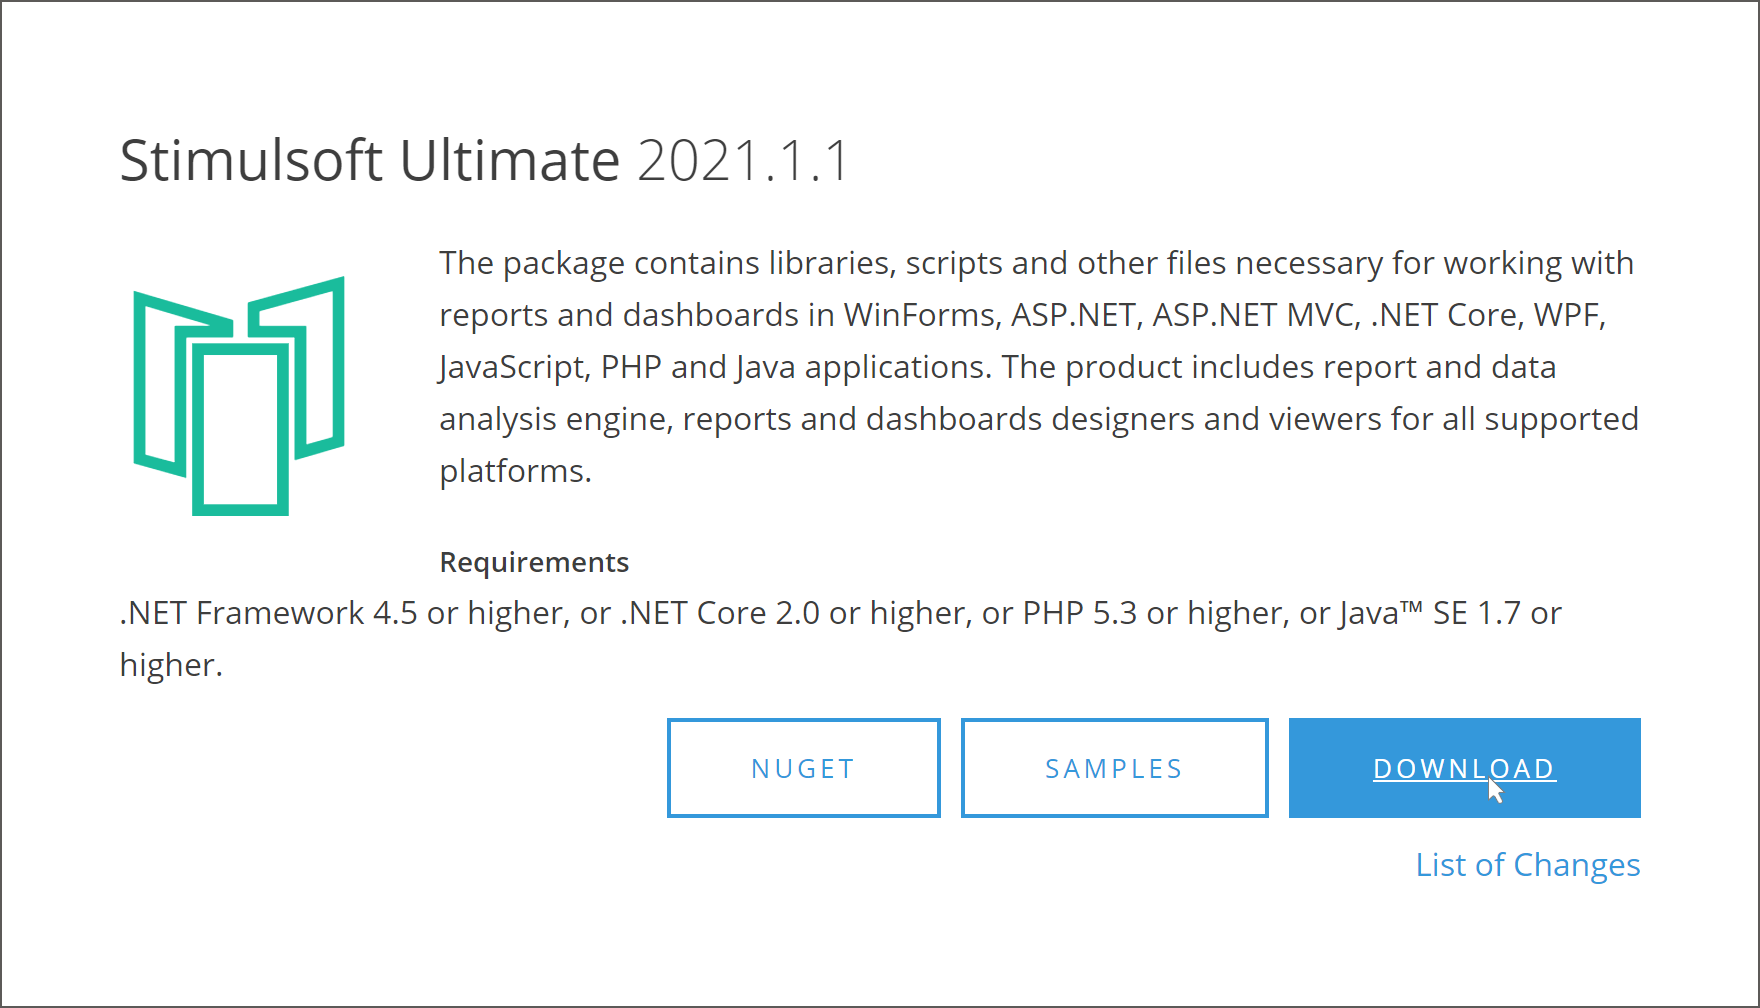Click the Requirements label
This screenshot has width=1760, height=1008.
pyautogui.click(x=534, y=562)
